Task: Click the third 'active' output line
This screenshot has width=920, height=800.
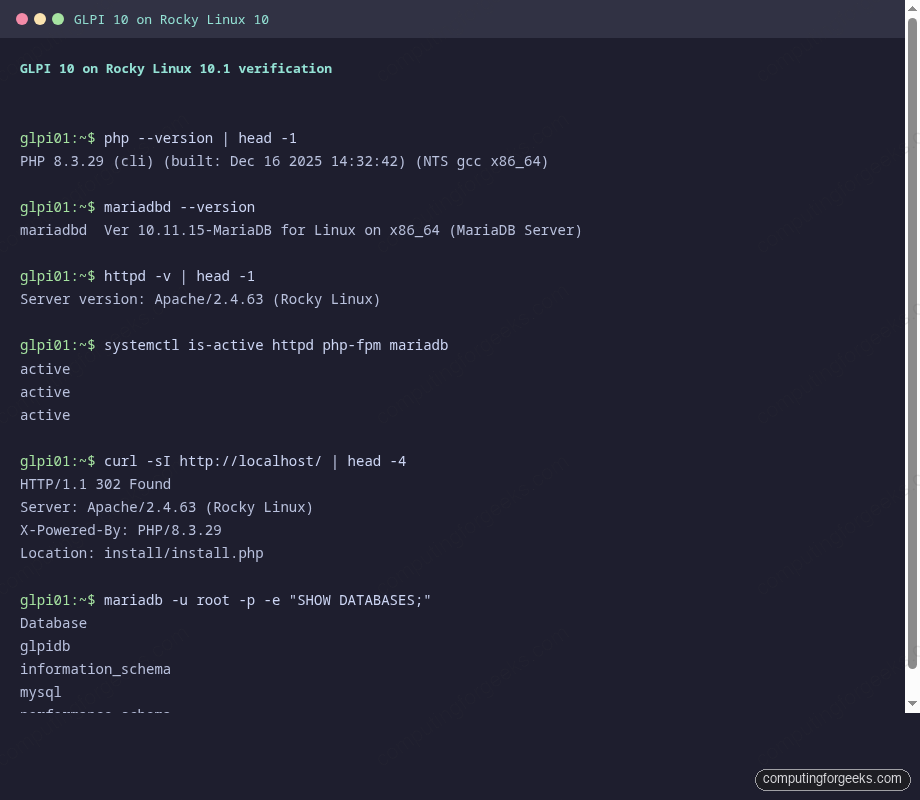Action: pyautogui.click(x=45, y=415)
